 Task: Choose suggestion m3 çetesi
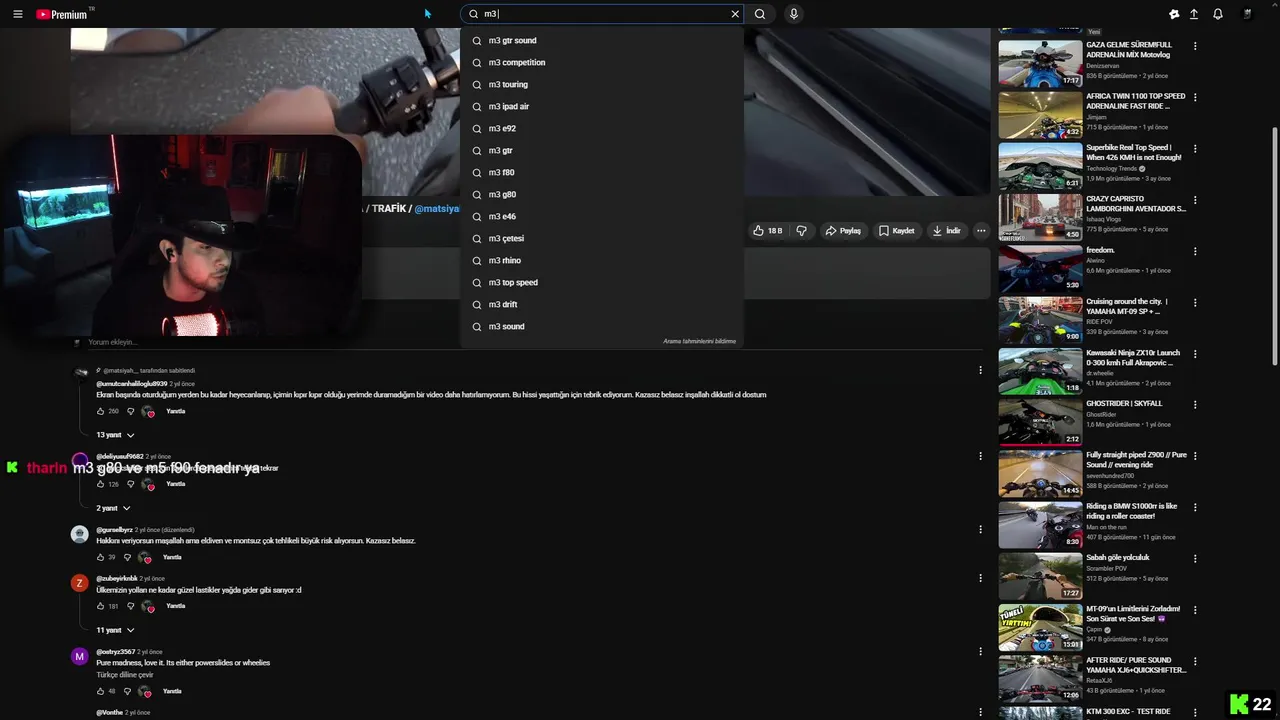pyautogui.click(x=602, y=239)
